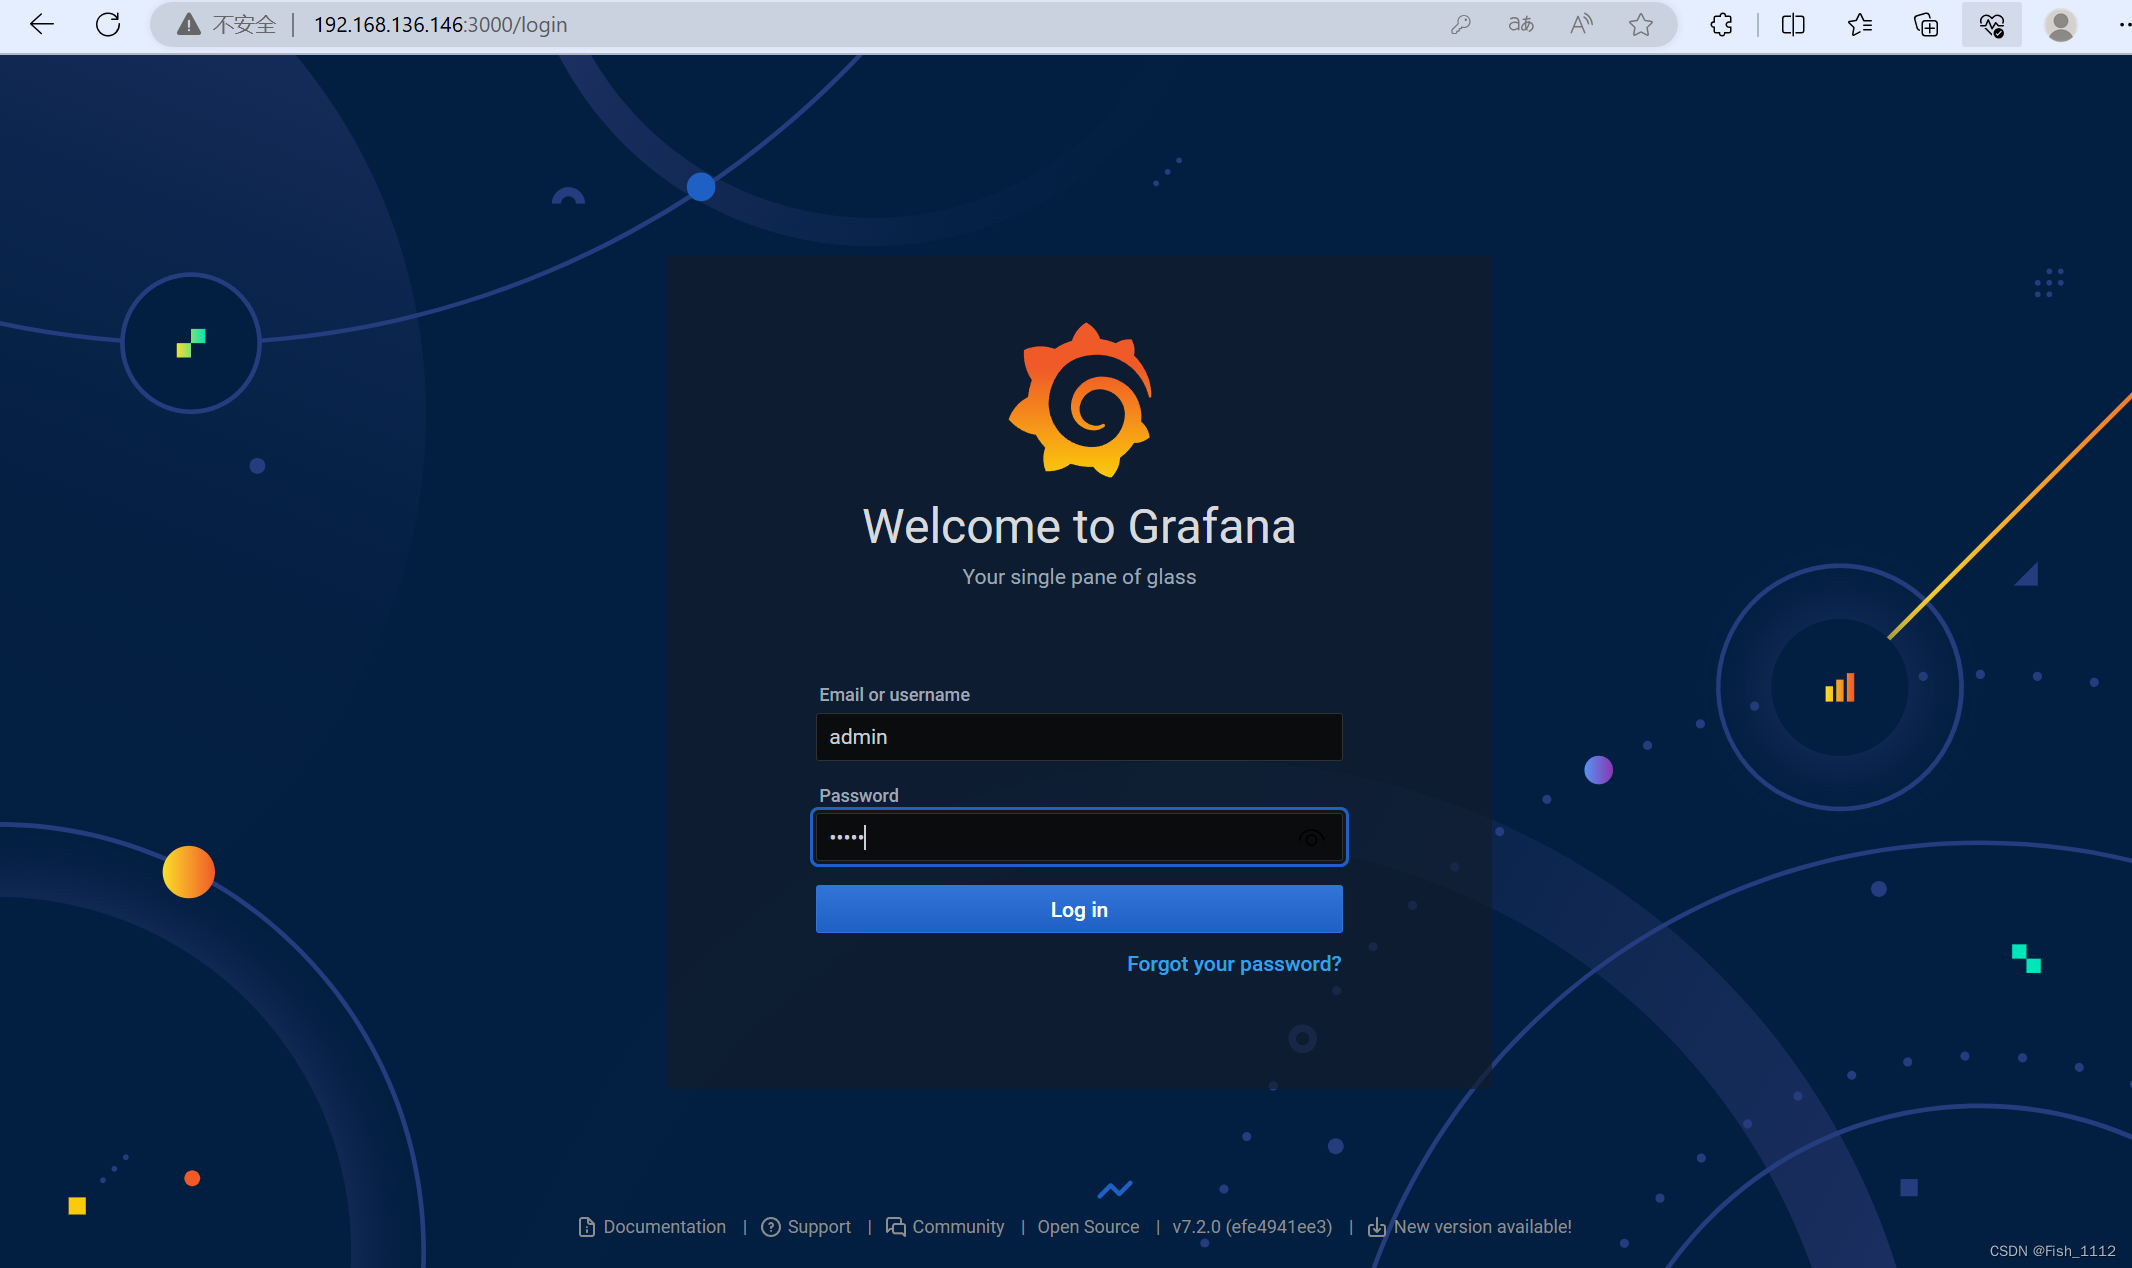This screenshot has width=2132, height=1268.
Task: Click the browser favorites/star icon
Action: [1642, 23]
